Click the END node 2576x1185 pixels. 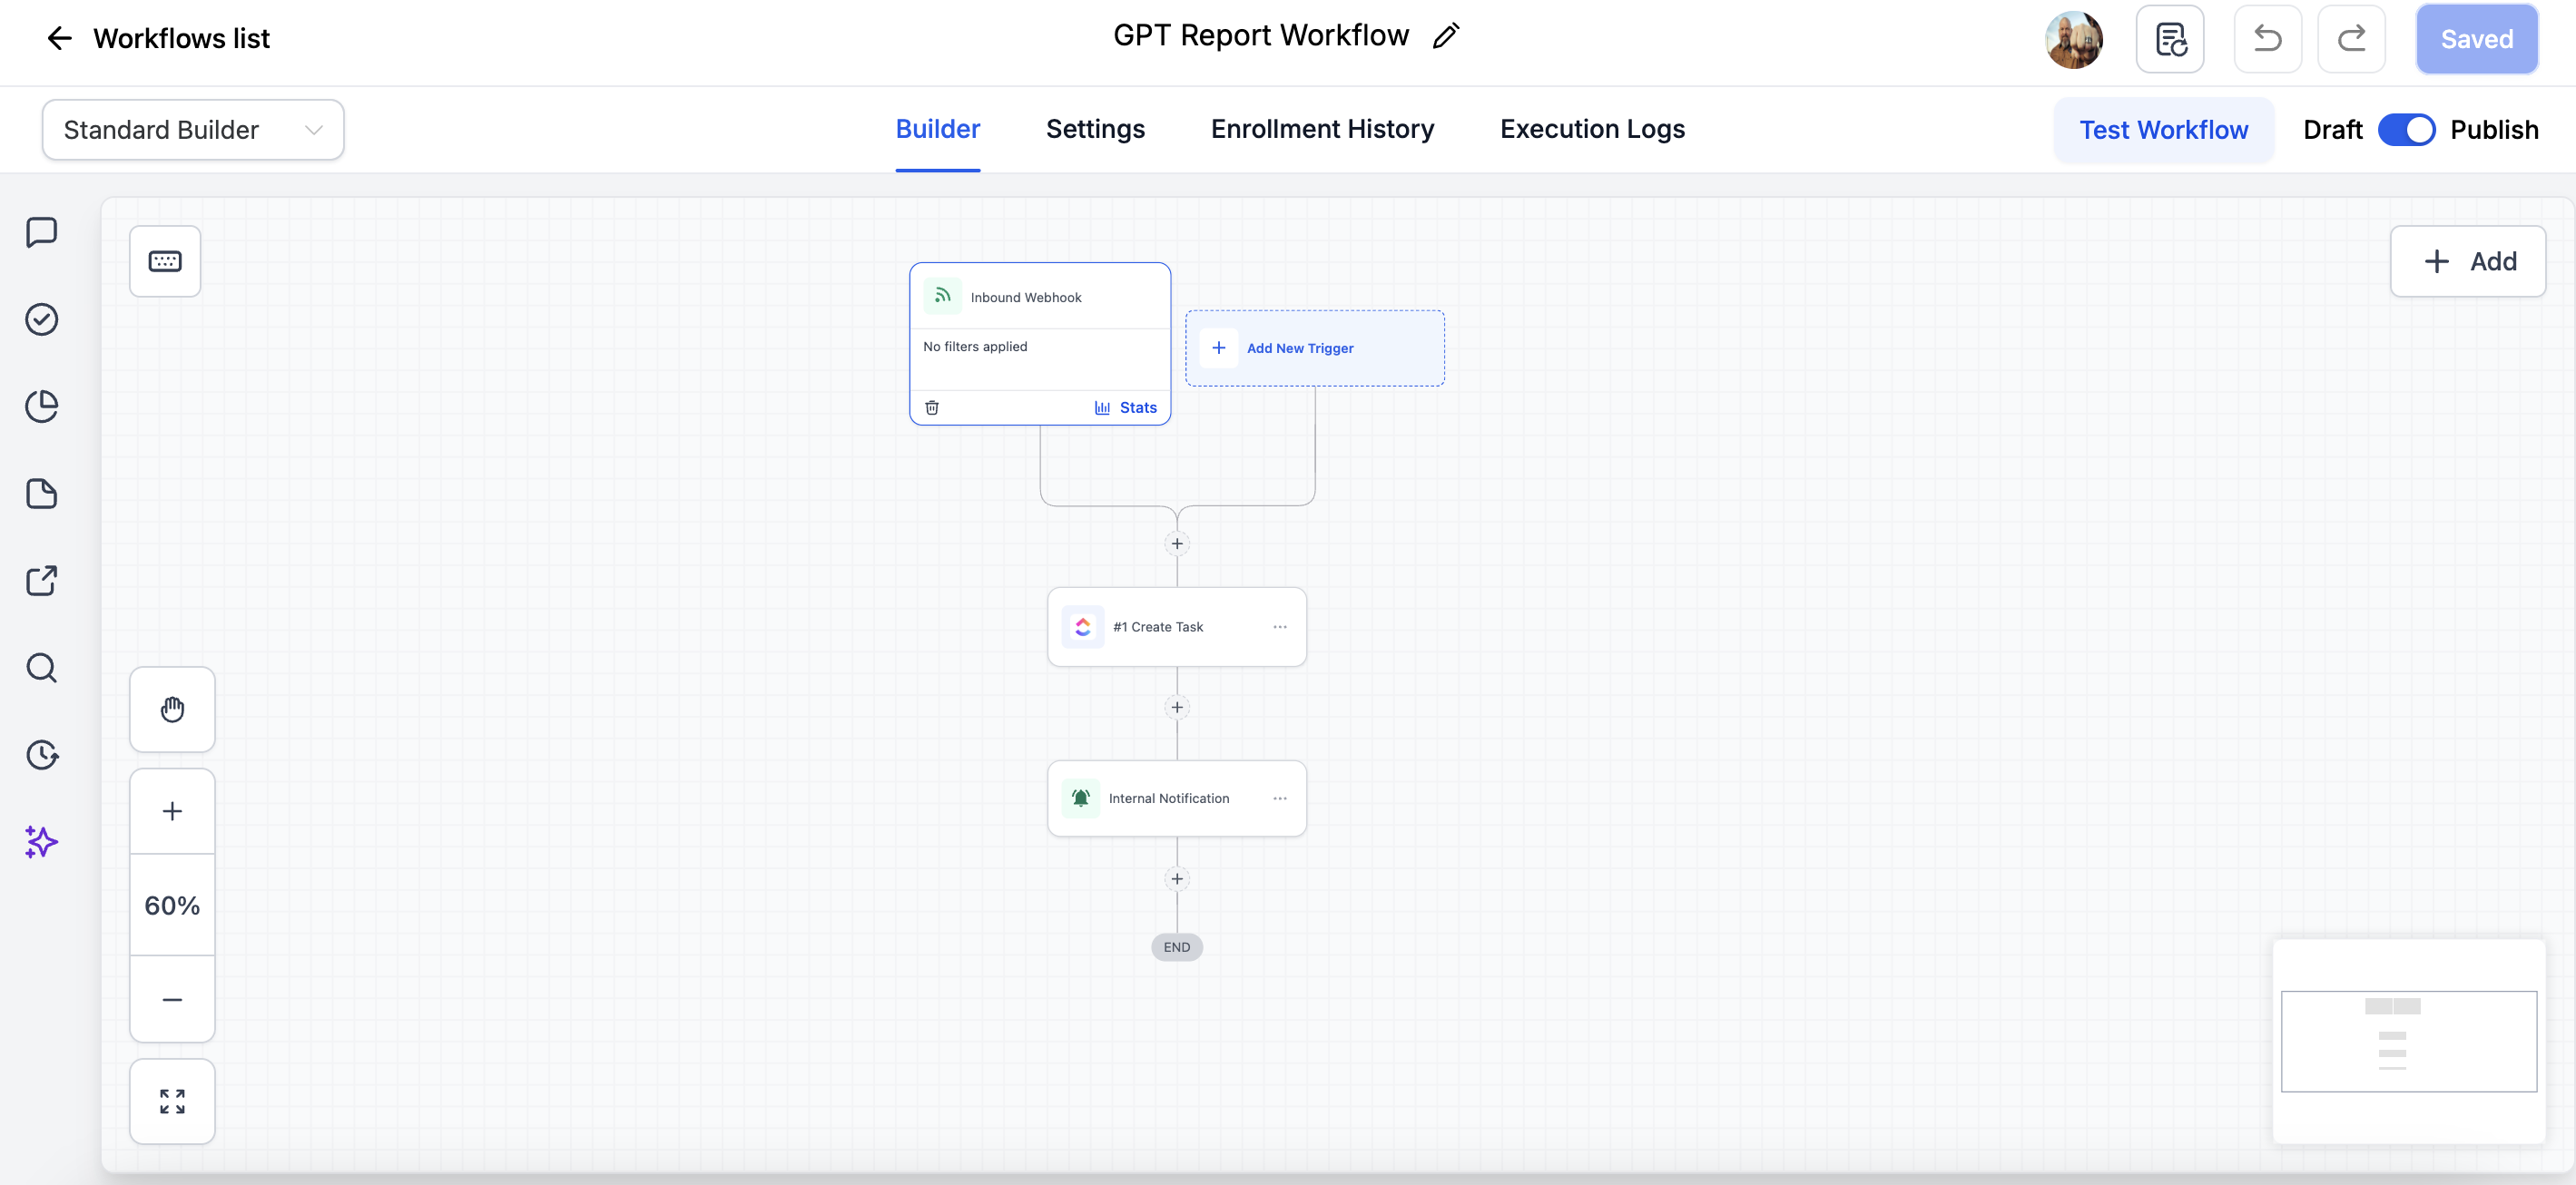(x=1177, y=947)
